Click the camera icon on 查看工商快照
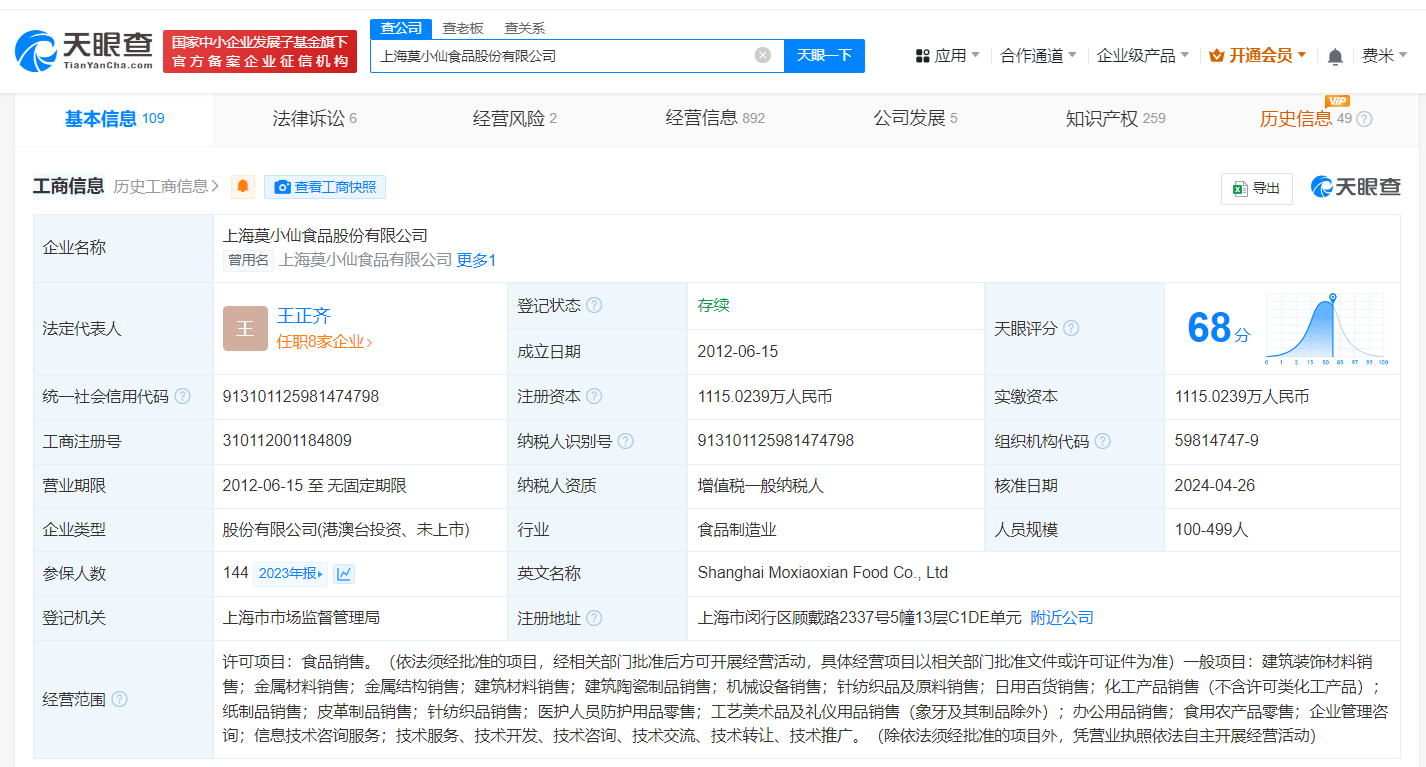The height and width of the screenshot is (767, 1426). click(283, 187)
